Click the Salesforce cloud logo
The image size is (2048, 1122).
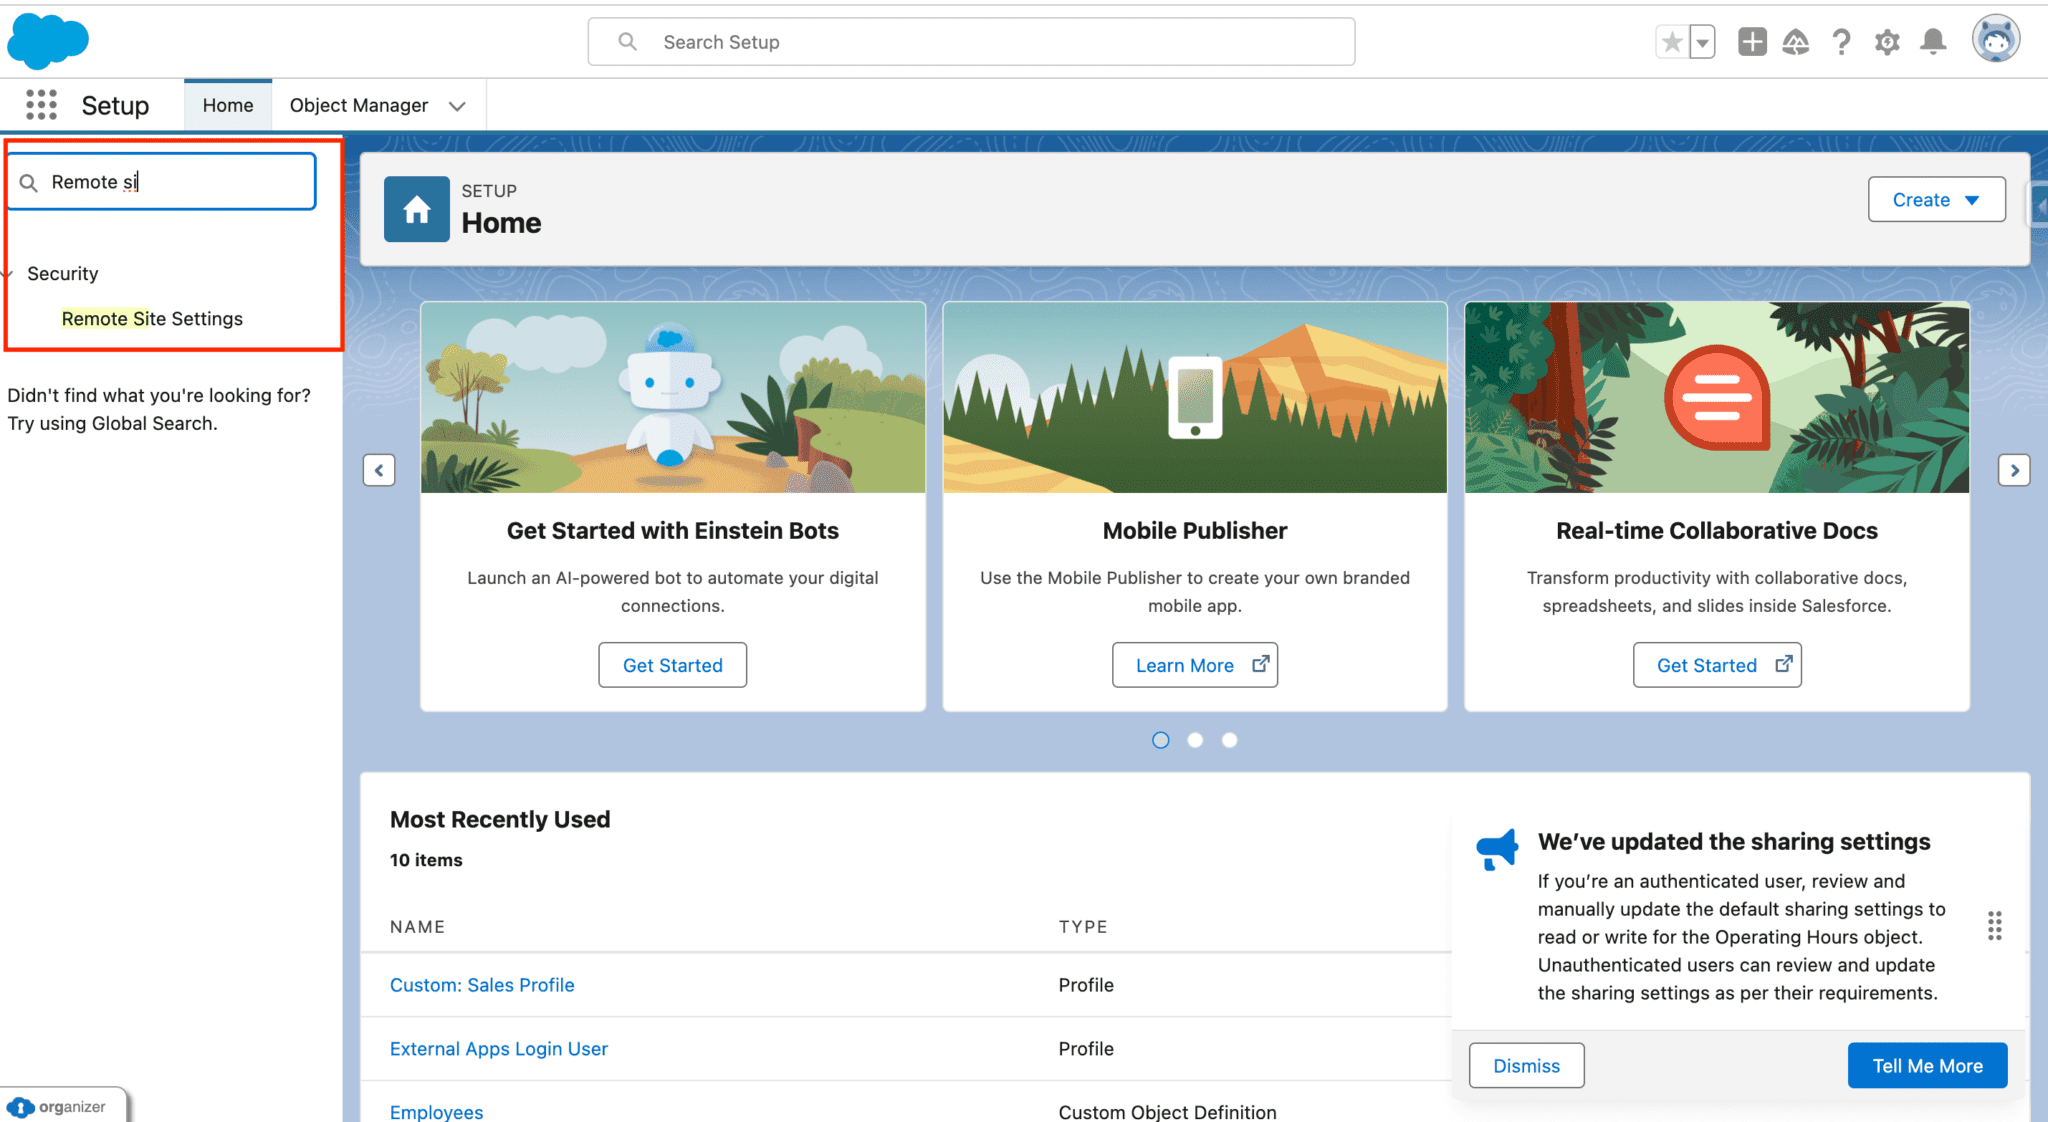[47, 41]
